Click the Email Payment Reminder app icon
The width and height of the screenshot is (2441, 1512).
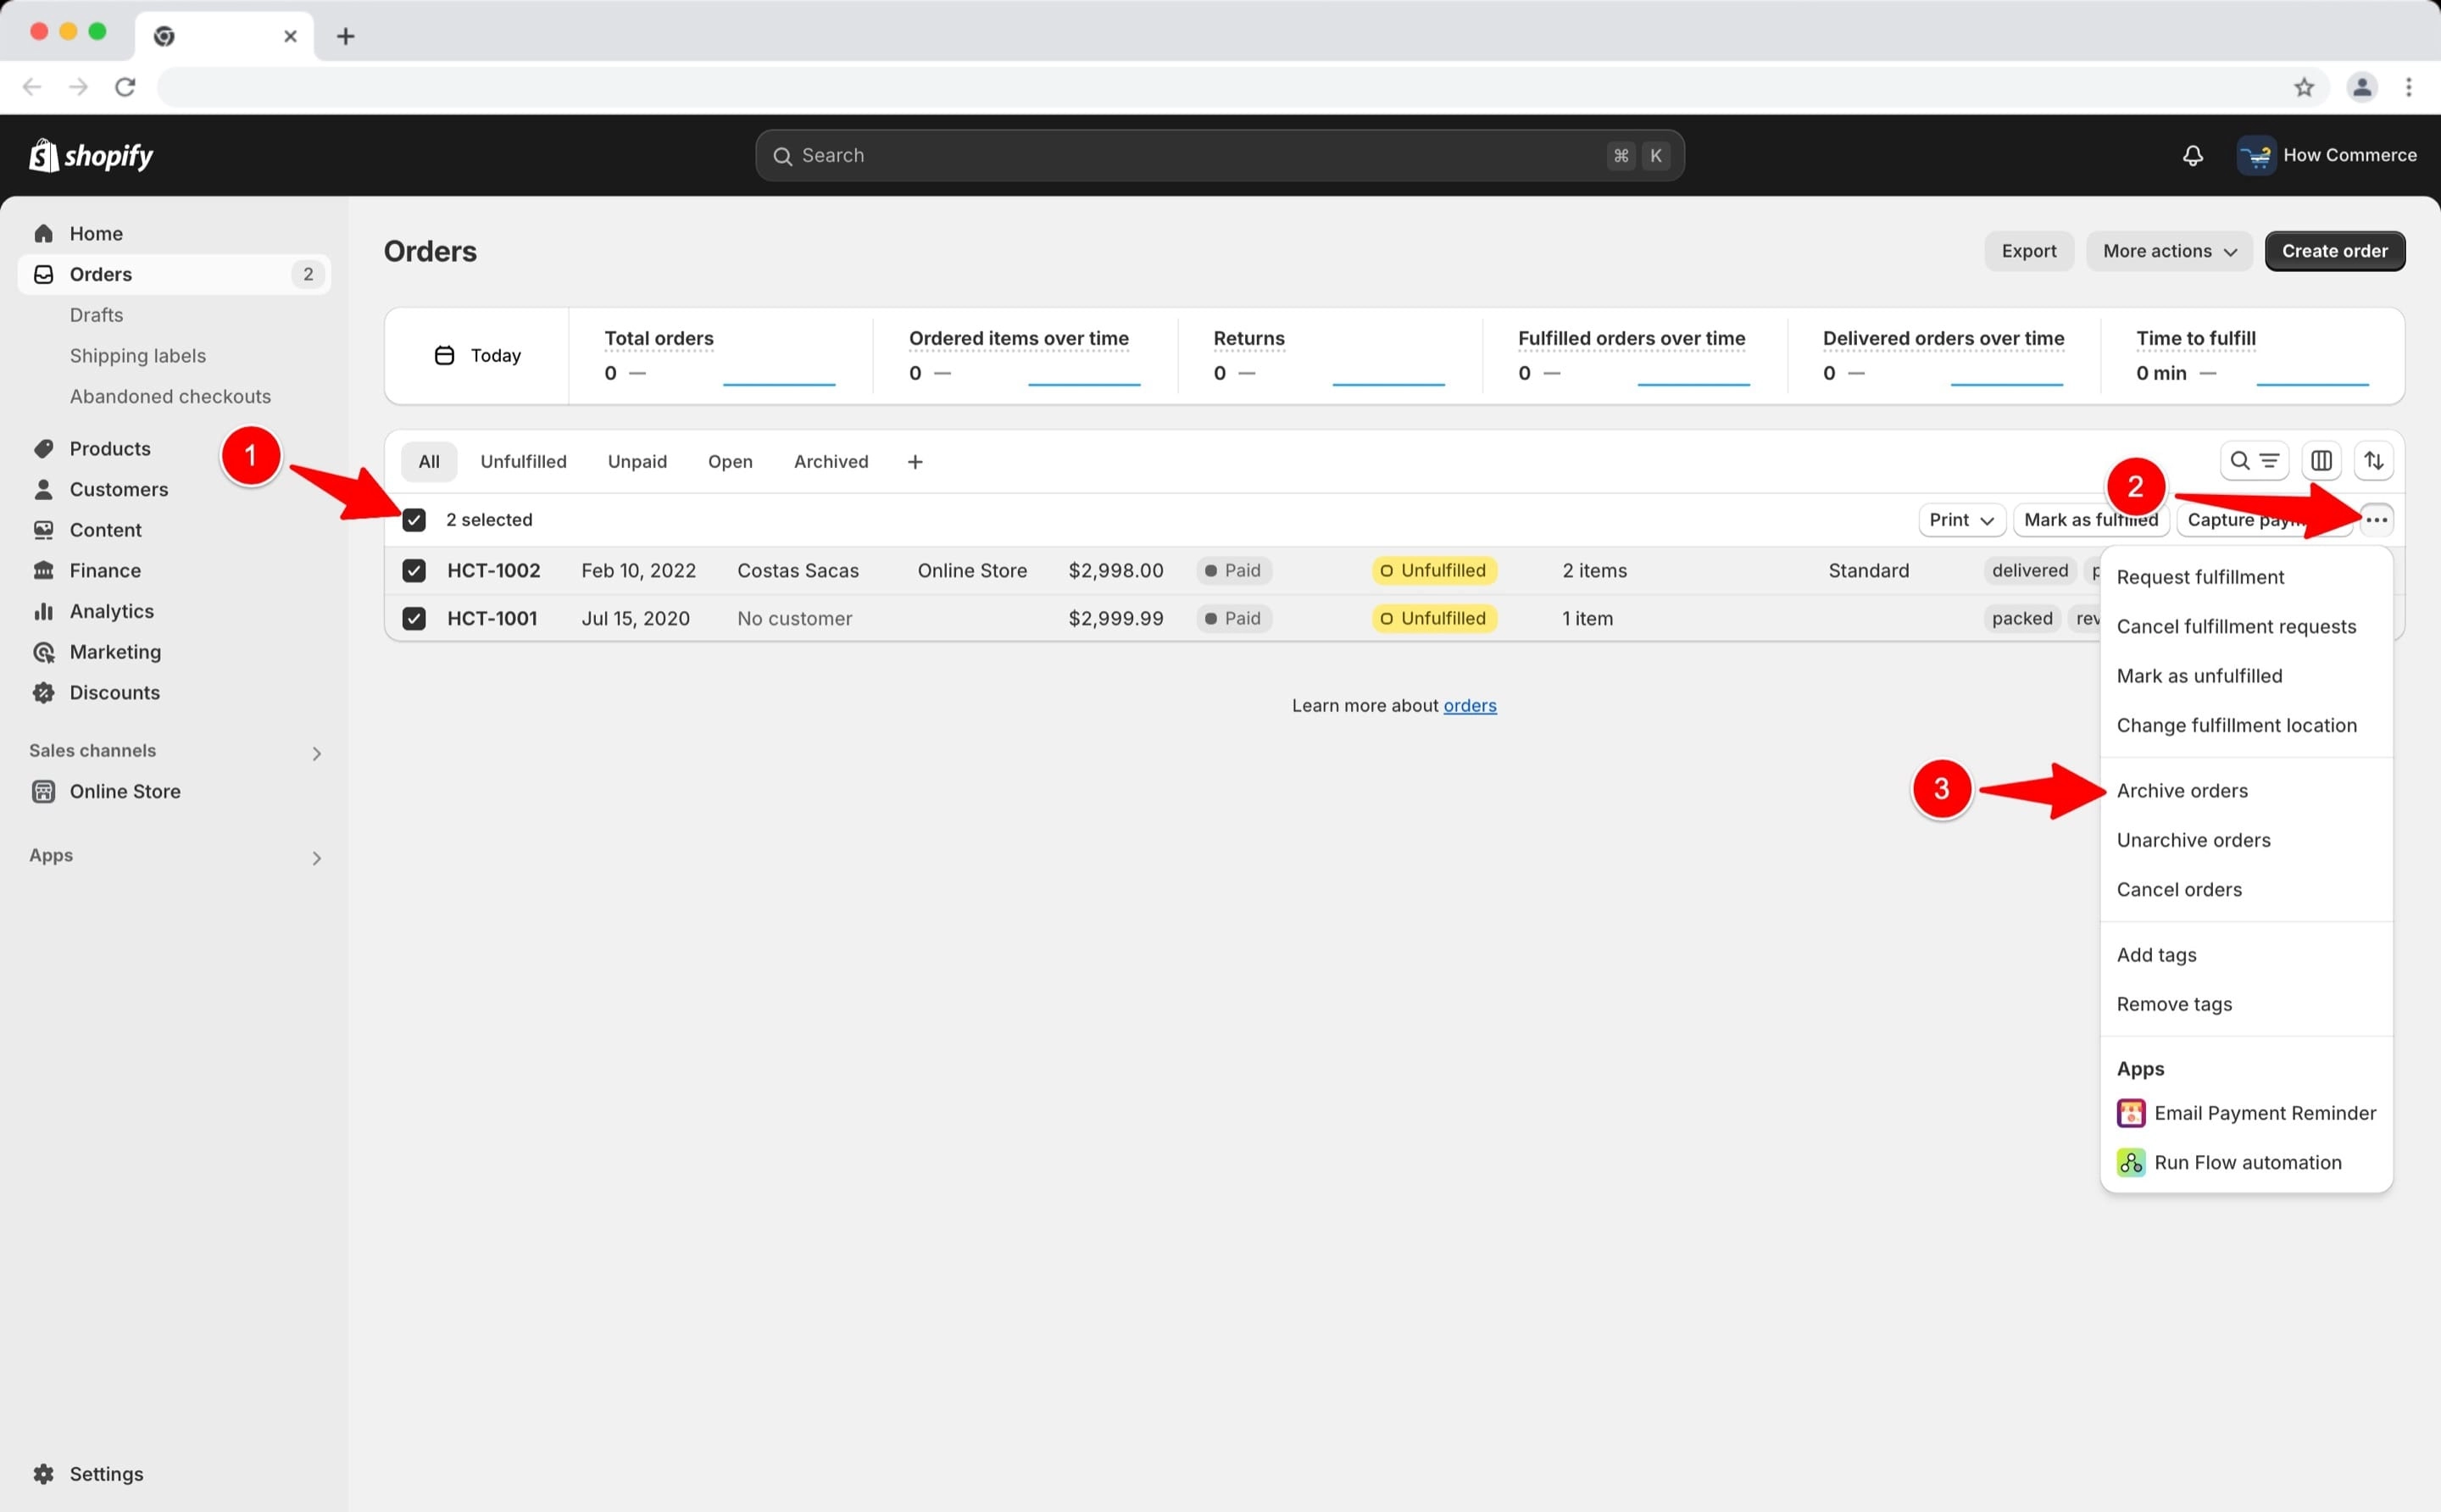2131,1113
